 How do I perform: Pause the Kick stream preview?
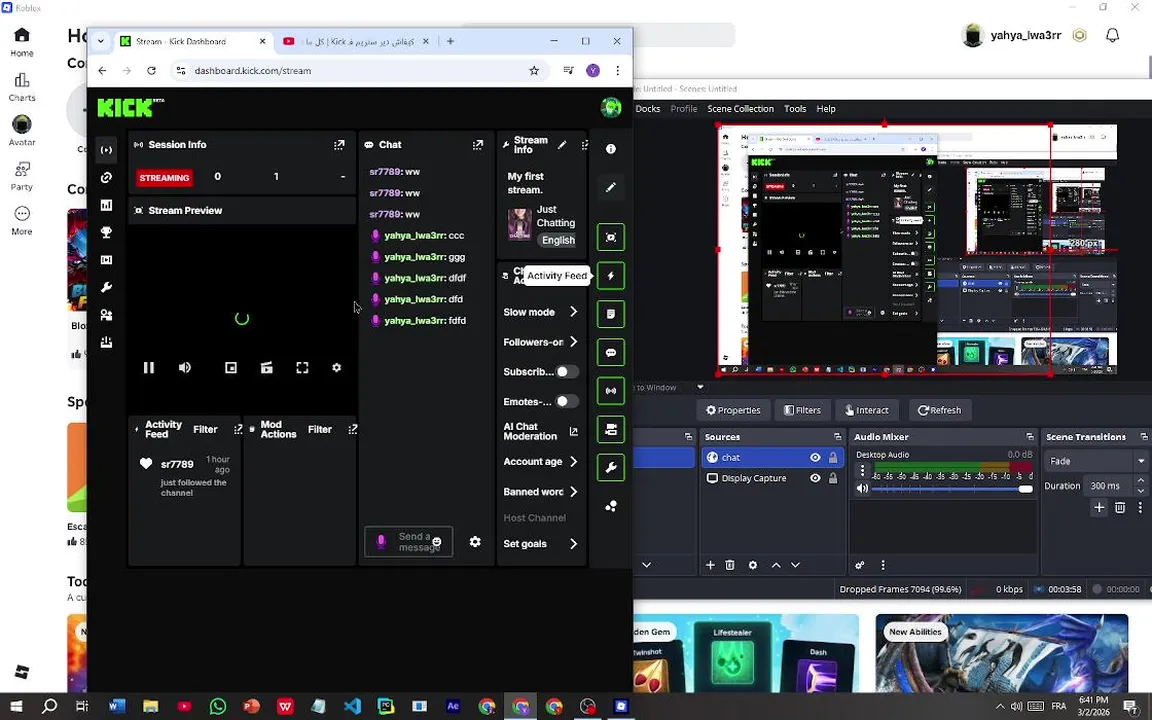click(x=148, y=367)
